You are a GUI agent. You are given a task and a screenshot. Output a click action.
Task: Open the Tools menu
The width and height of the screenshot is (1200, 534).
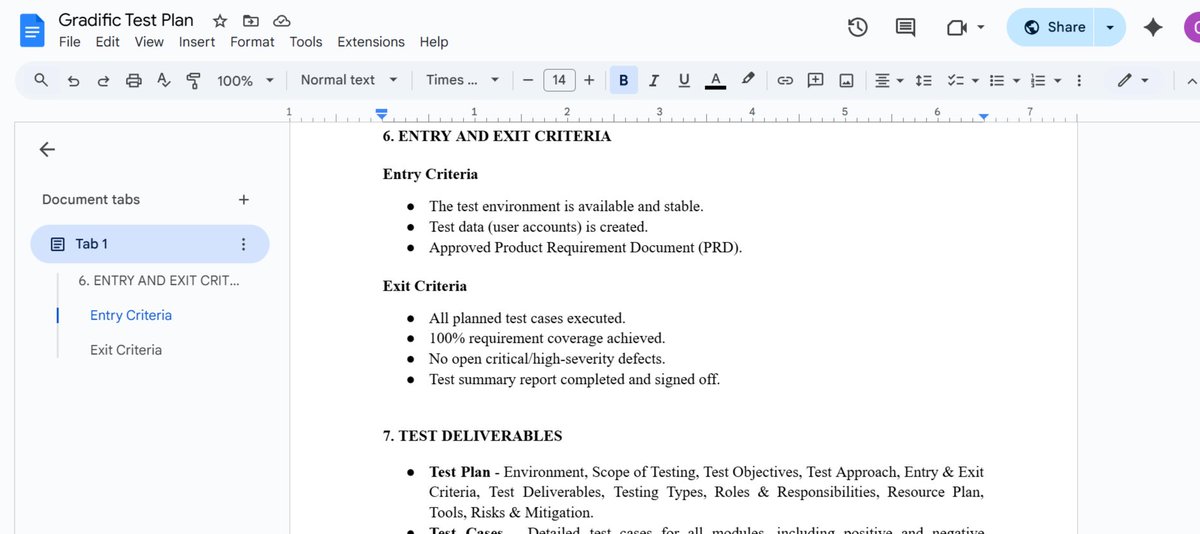[306, 42]
